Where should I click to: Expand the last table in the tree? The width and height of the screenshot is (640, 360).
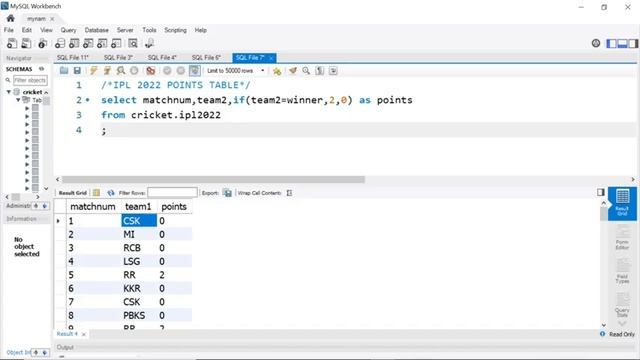27,188
